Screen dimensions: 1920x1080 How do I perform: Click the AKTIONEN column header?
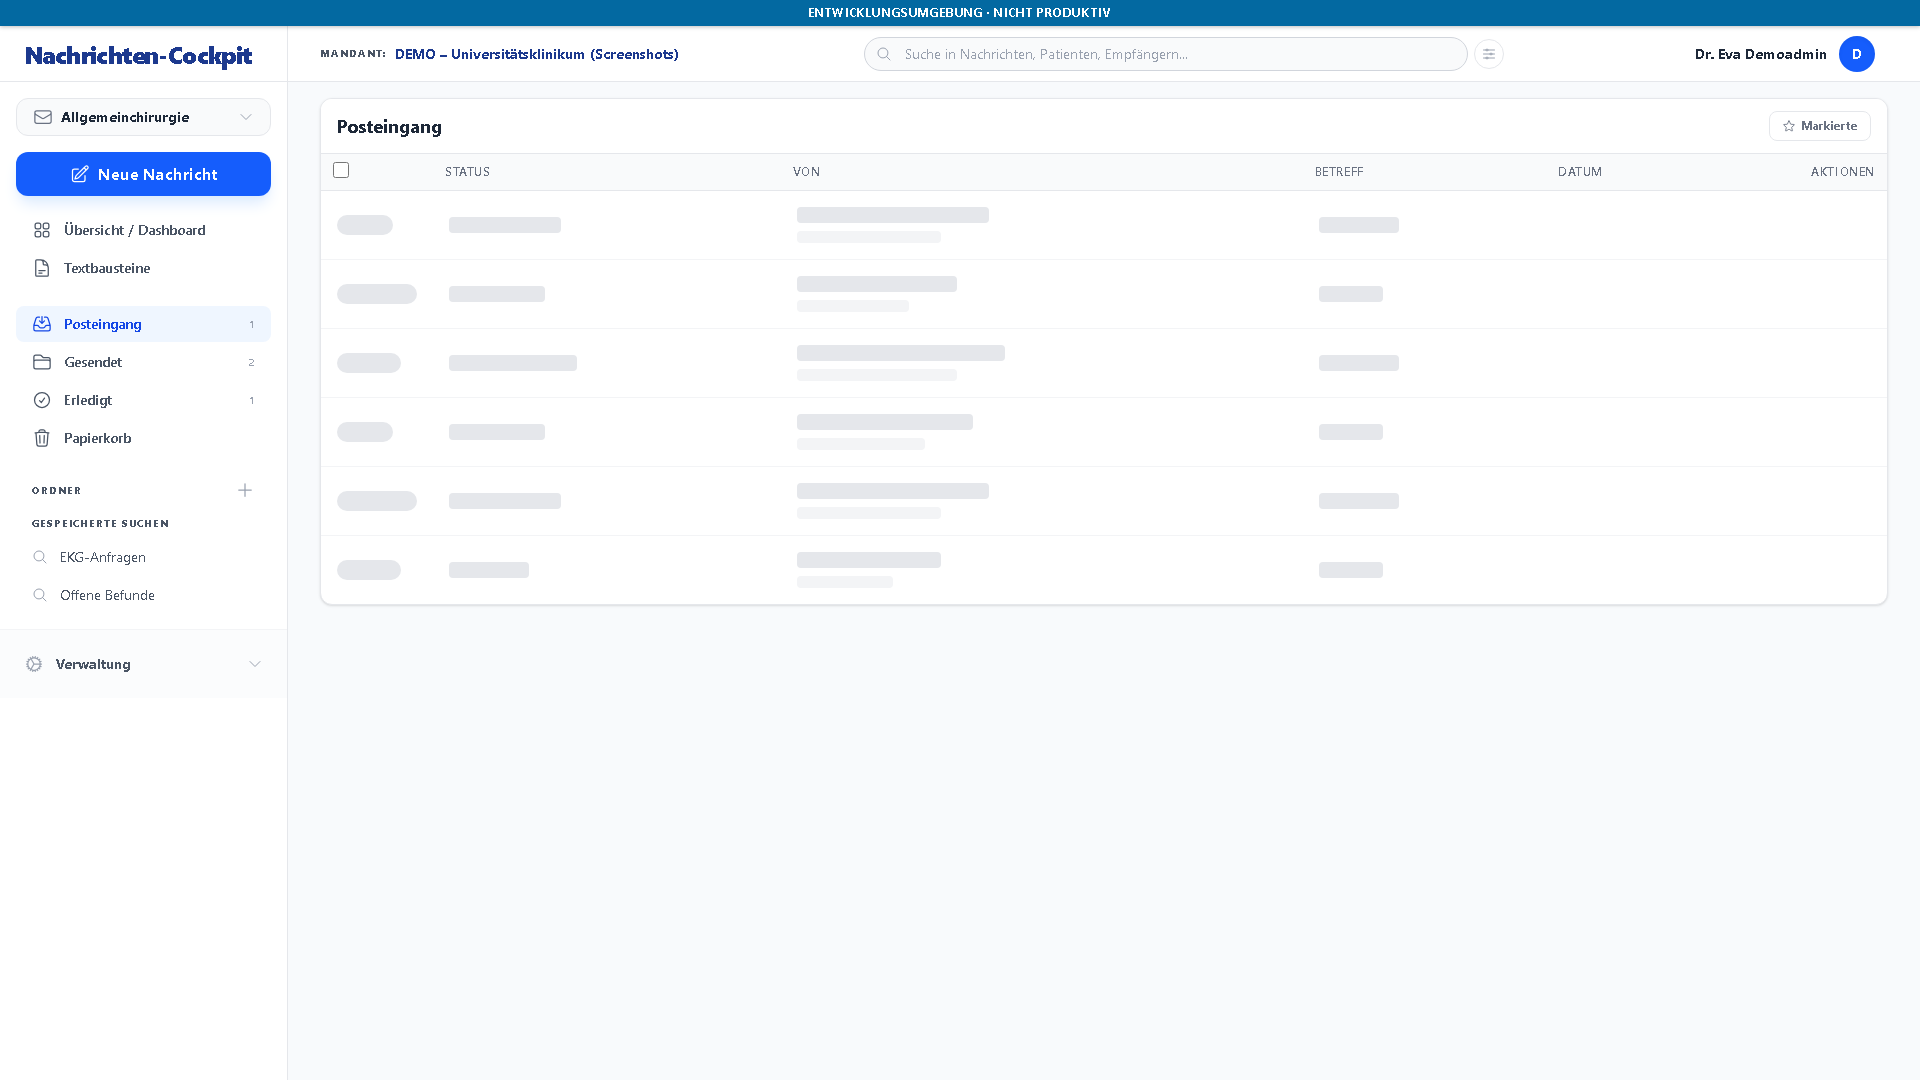[1842, 172]
